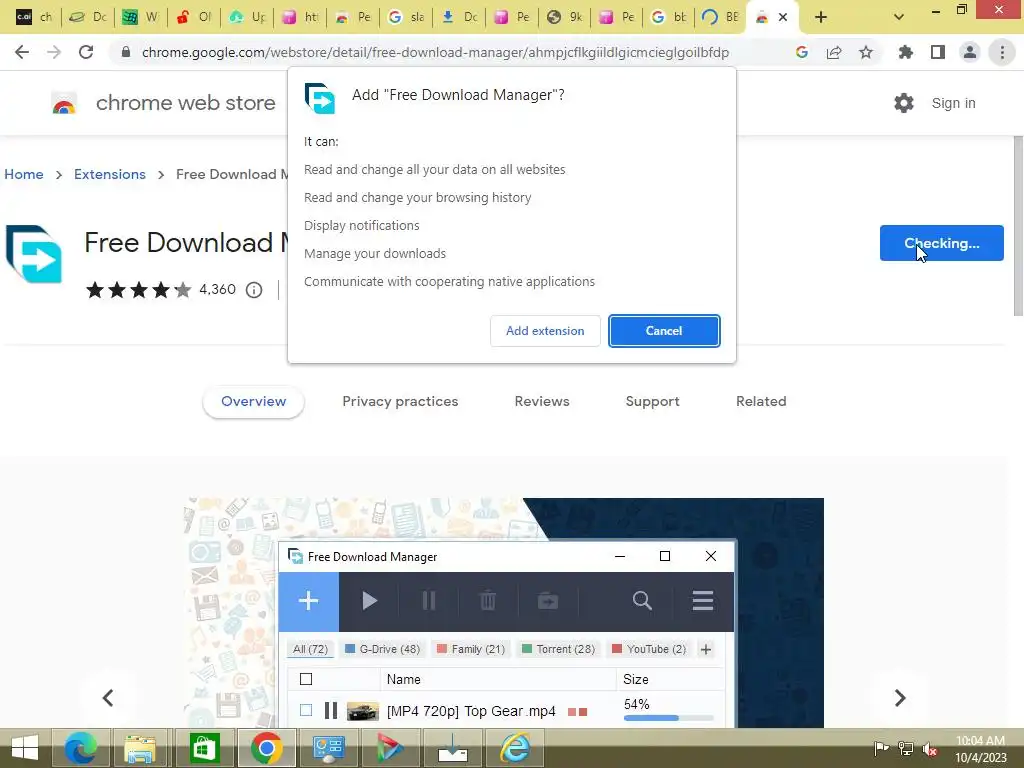This screenshot has height=768, width=1024.
Task: Open File Explorer from taskbar
Action: pos(140,748)
